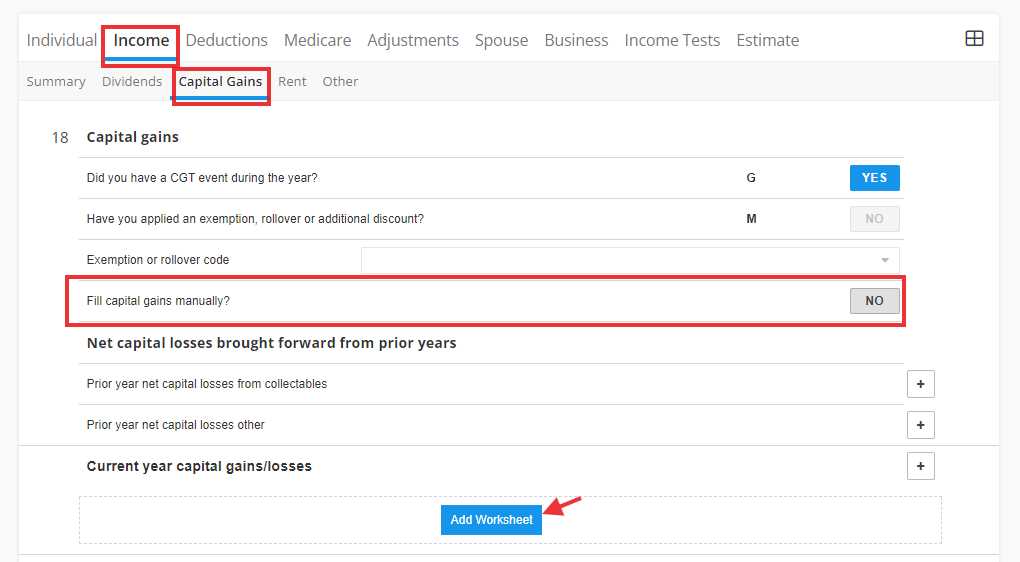Image resolution: width=1020 pixels, height=562 pixels.
Task: Expand Current year capital gains/losses with plus
Action: [x=920, y=466]
